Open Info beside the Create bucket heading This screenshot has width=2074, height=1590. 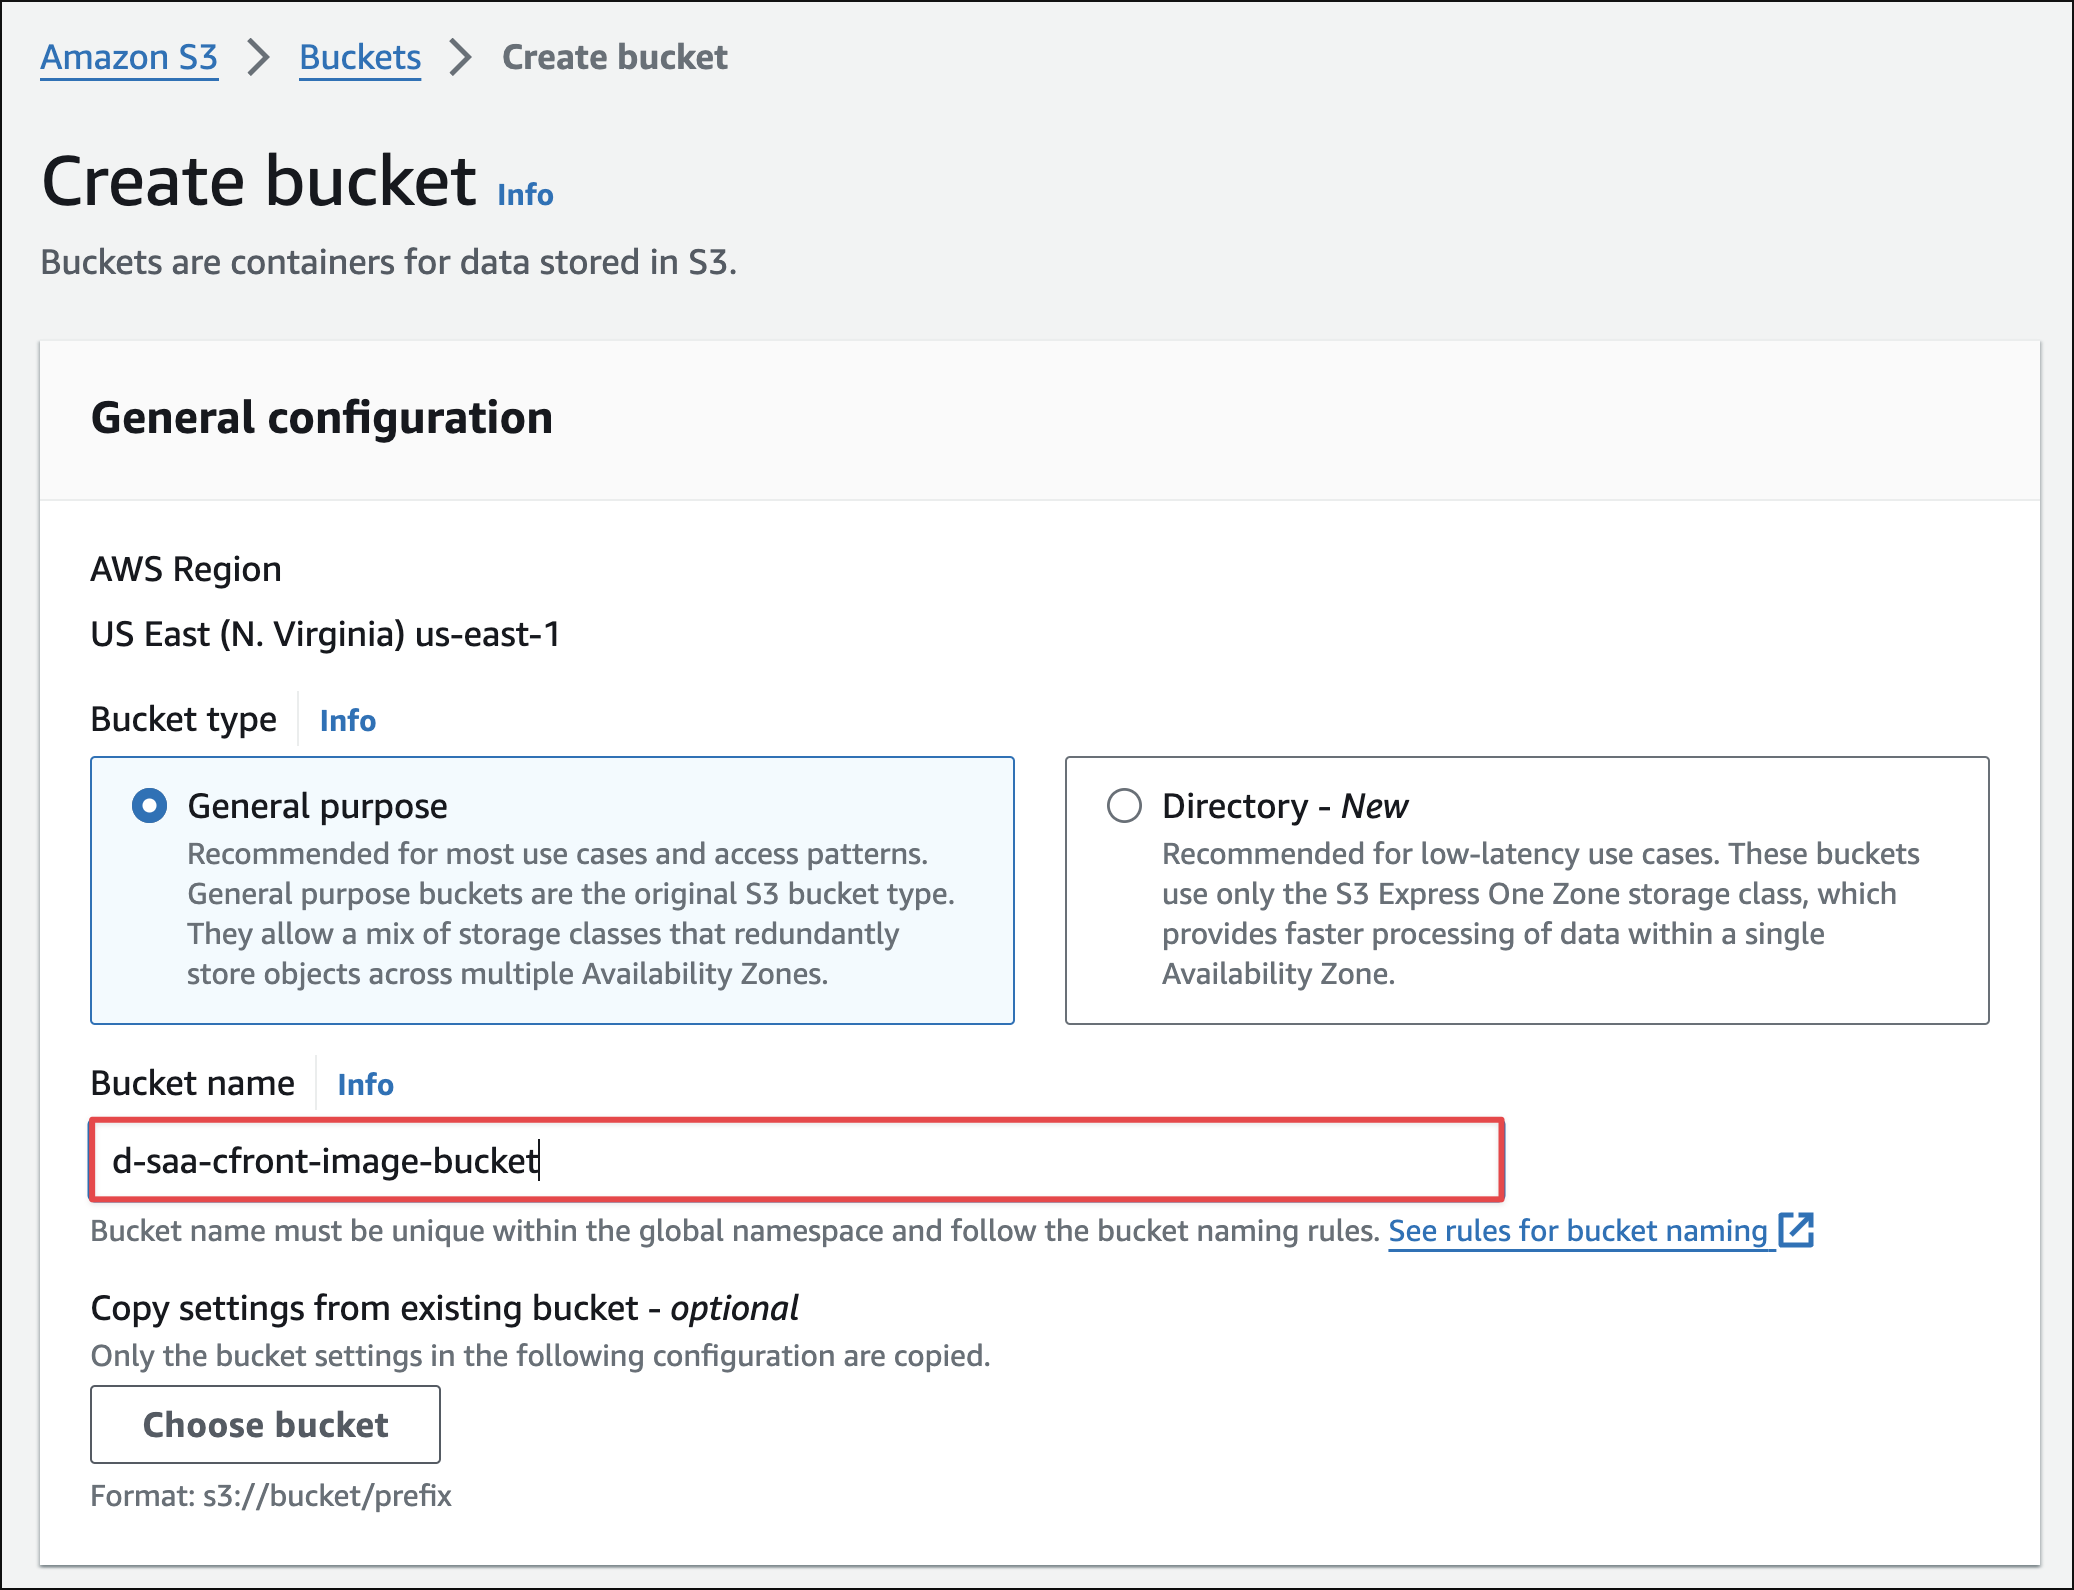coord(525,195)
